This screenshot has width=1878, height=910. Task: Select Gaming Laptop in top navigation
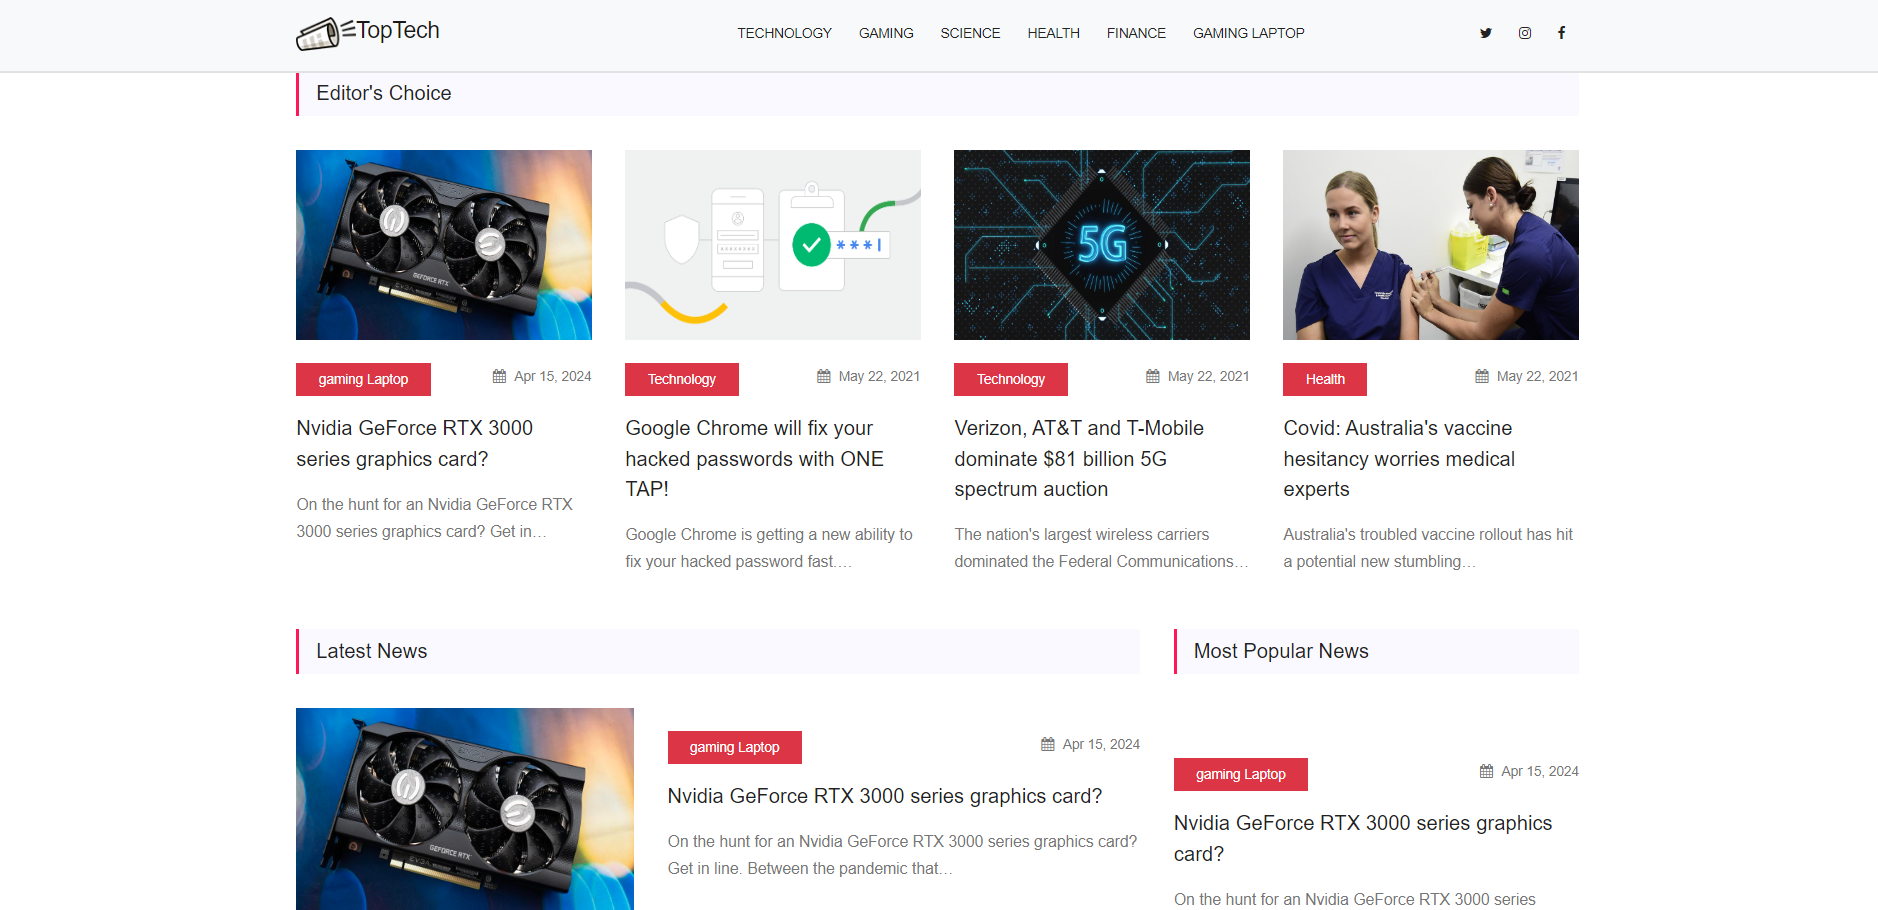coord(1248,33)
